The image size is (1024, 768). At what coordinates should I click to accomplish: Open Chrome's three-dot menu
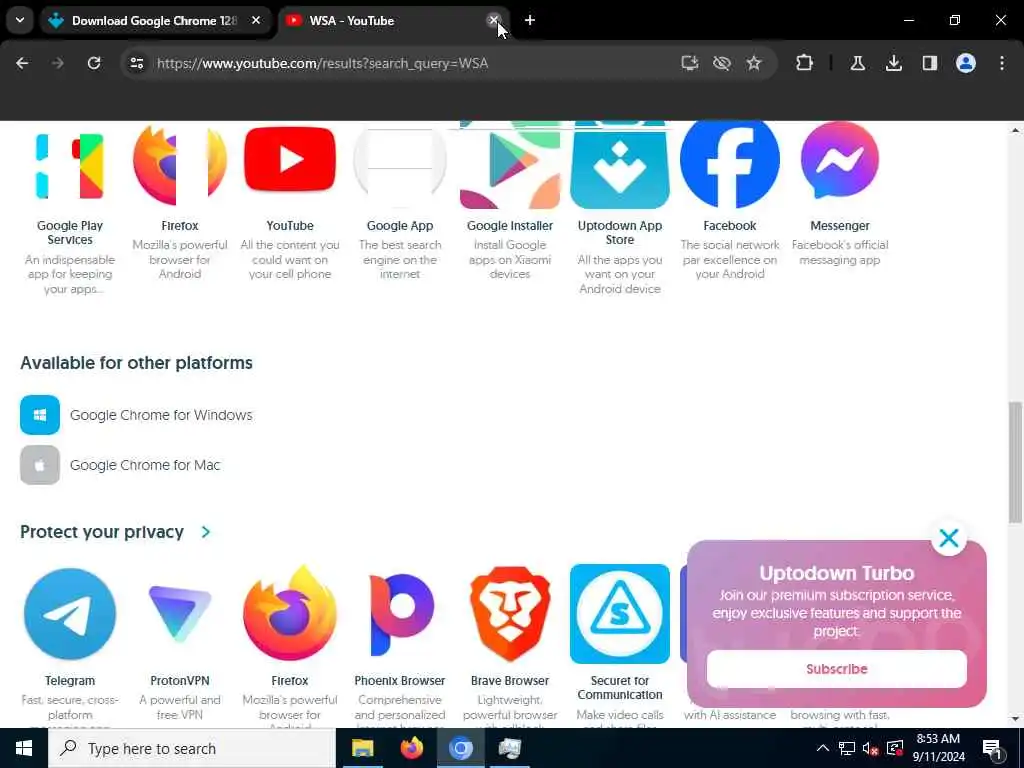point(1002,63)
